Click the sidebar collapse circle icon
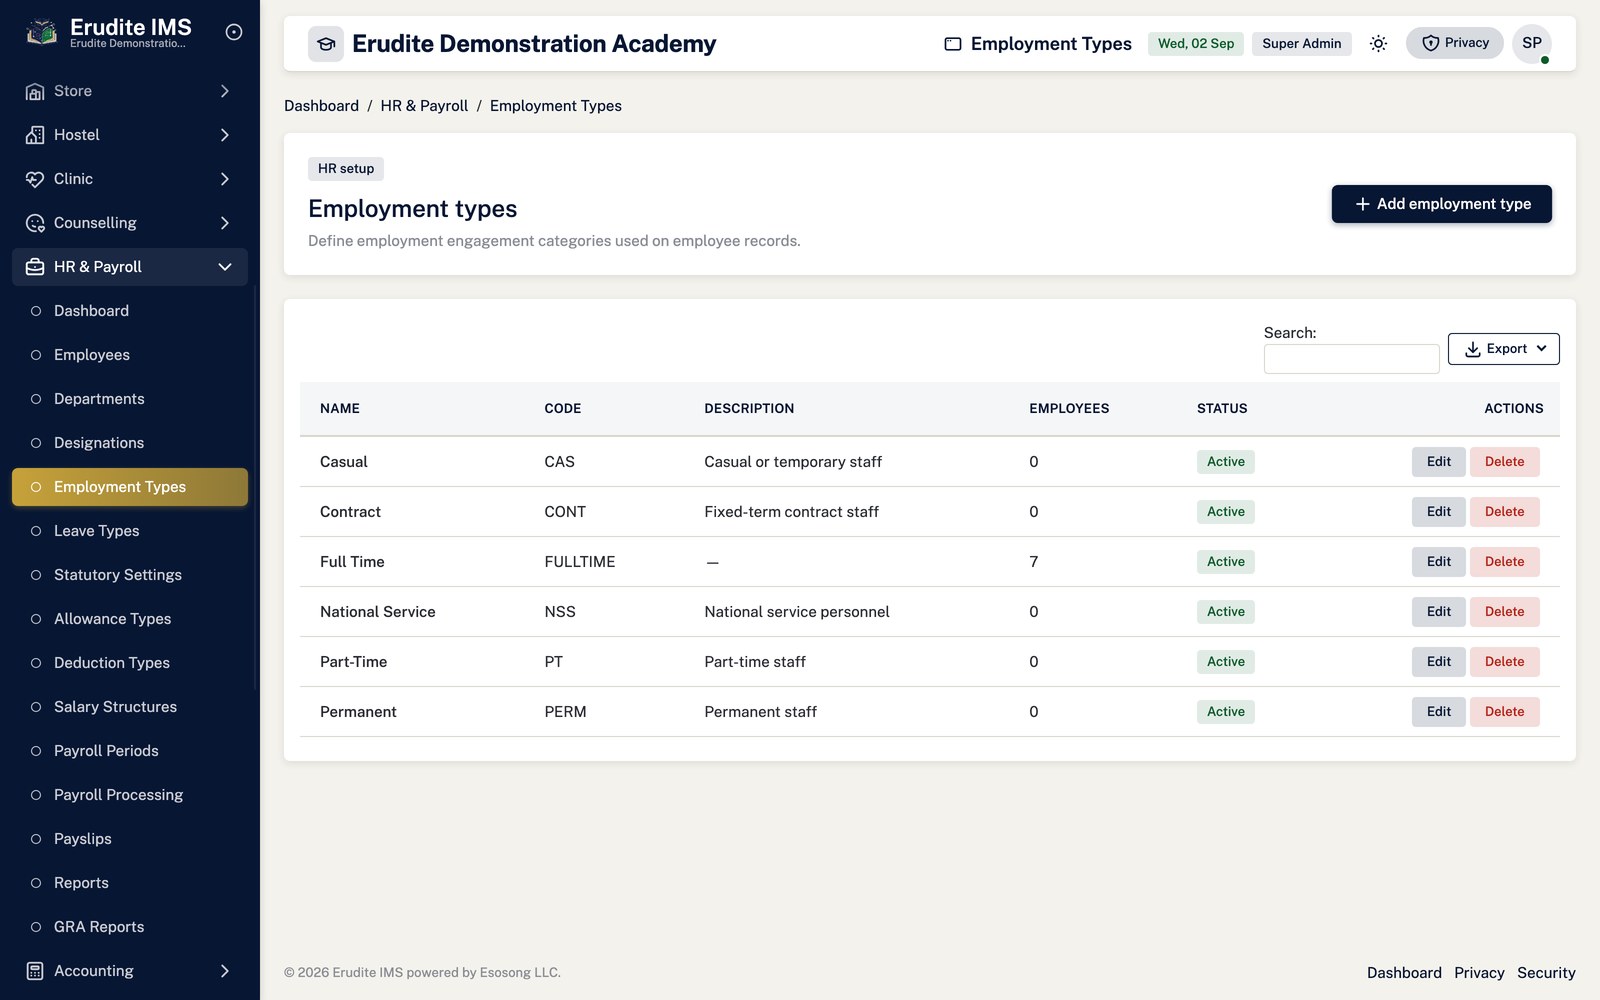This screenshot has height=1000, width=1600. tap(234, 32)
